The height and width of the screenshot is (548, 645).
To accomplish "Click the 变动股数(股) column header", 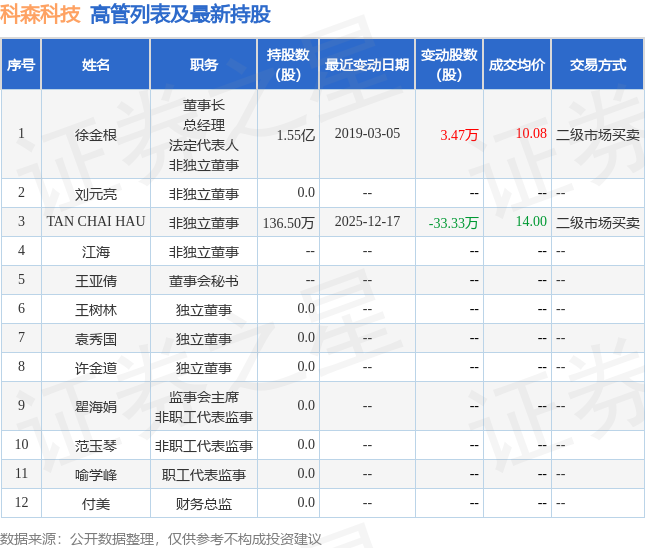I will click(449, 65).
